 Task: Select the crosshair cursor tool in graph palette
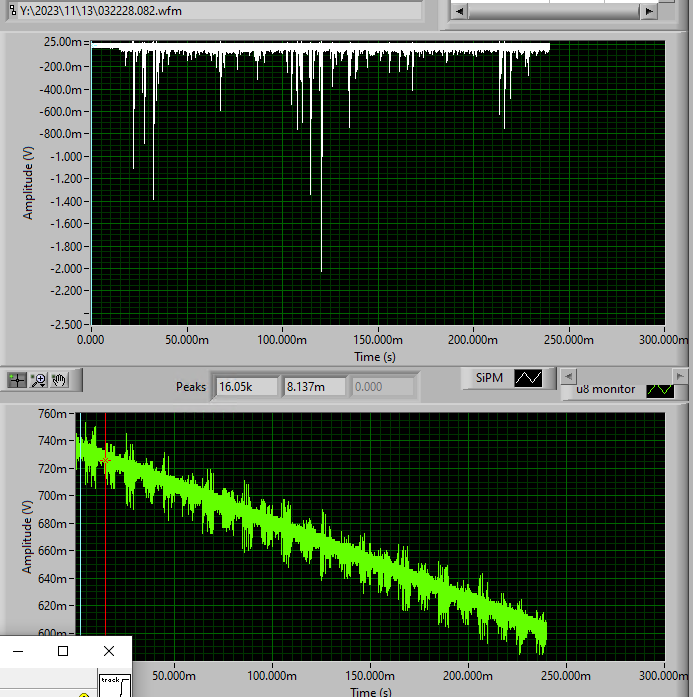click(x=17, y=381)
